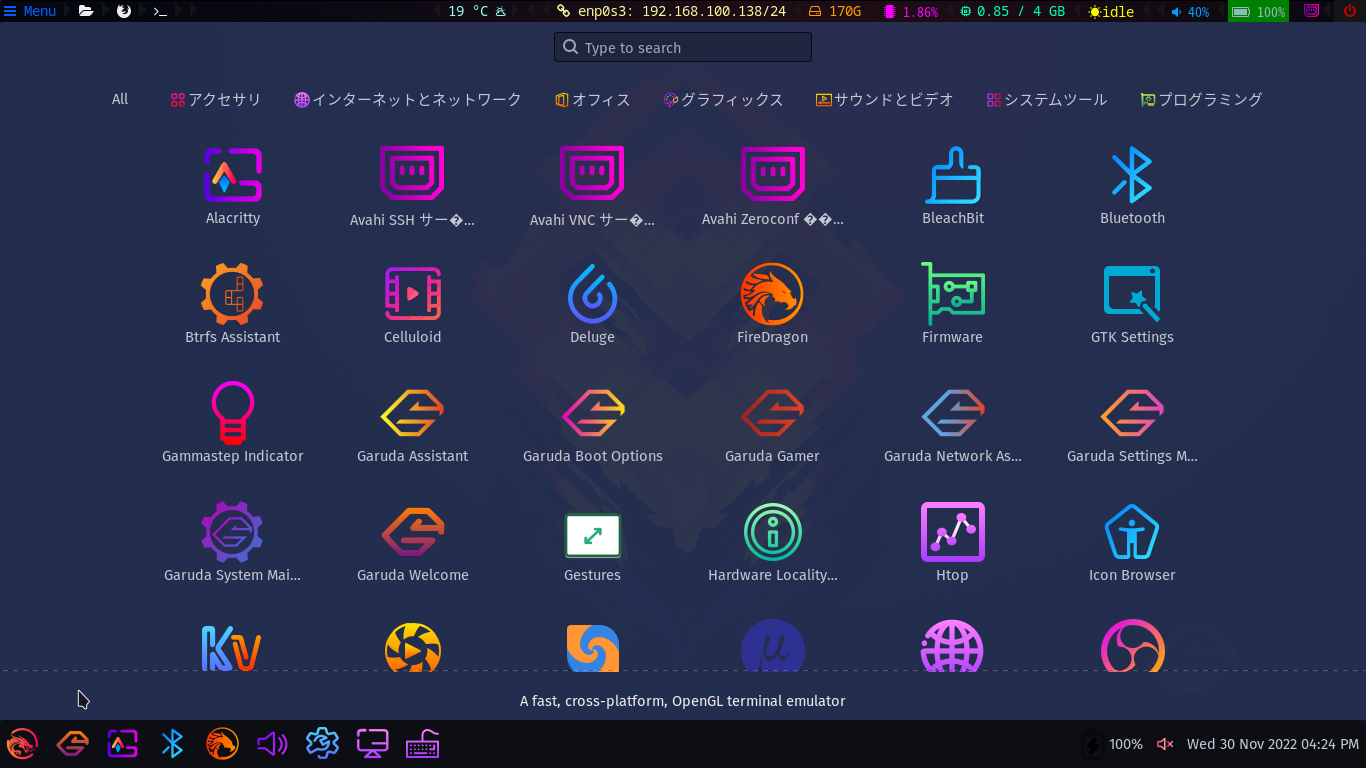Launch Alacritty from the bottom dock

pyautogui.click(x=122, y=744)
